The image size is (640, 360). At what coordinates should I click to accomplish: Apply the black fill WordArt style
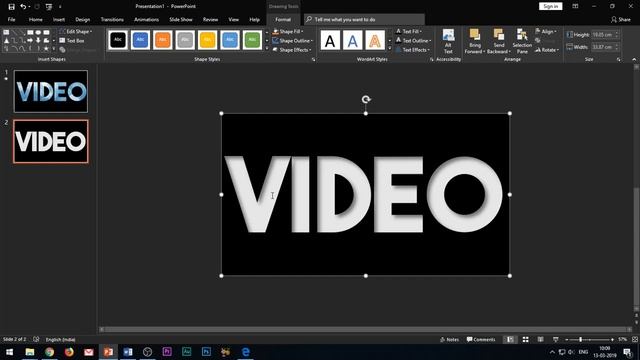point(330,40)
